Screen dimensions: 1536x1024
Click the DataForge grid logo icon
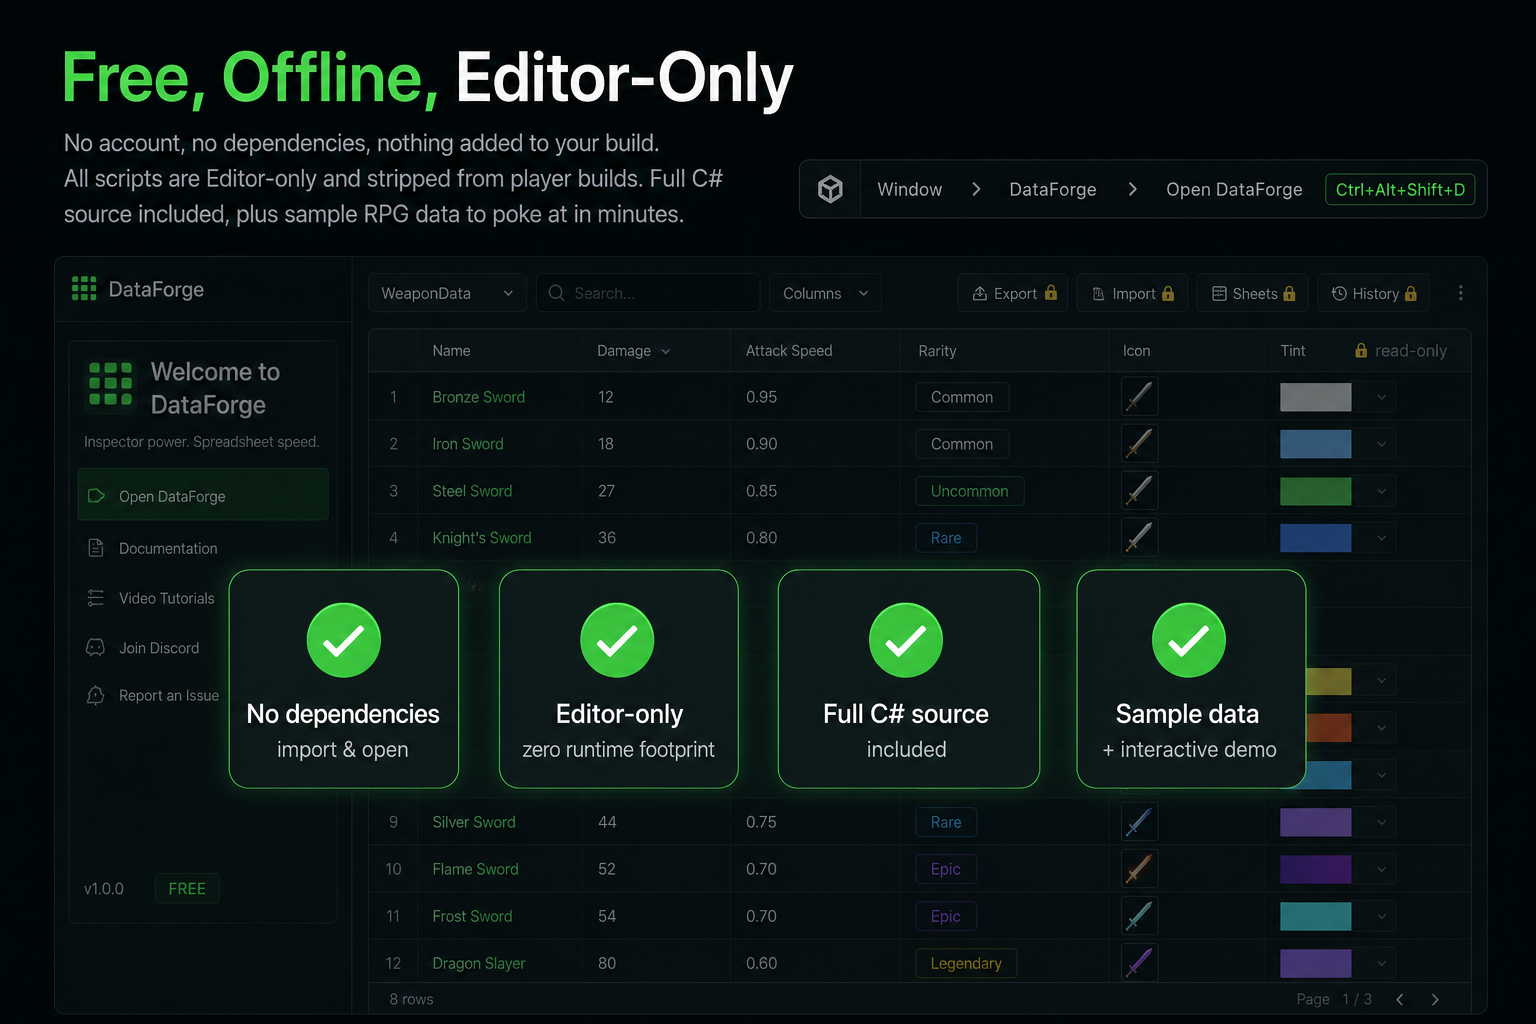coord(84,289)
